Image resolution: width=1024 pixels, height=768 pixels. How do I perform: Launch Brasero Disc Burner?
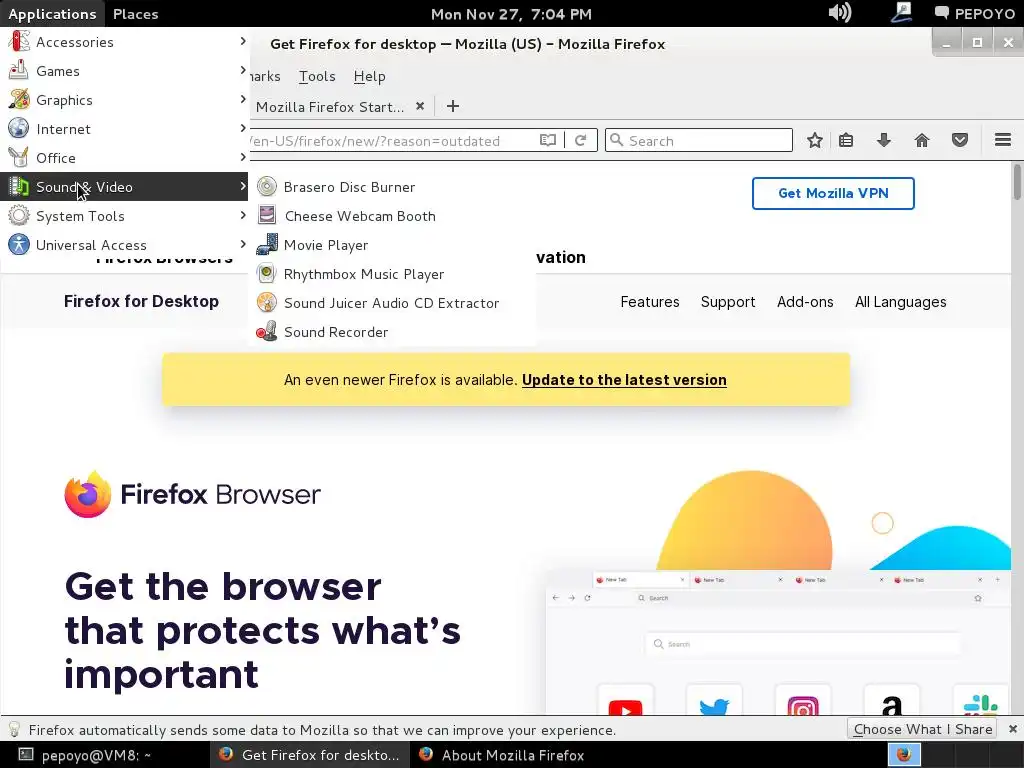pyautogui.click(x=392, y=187)
